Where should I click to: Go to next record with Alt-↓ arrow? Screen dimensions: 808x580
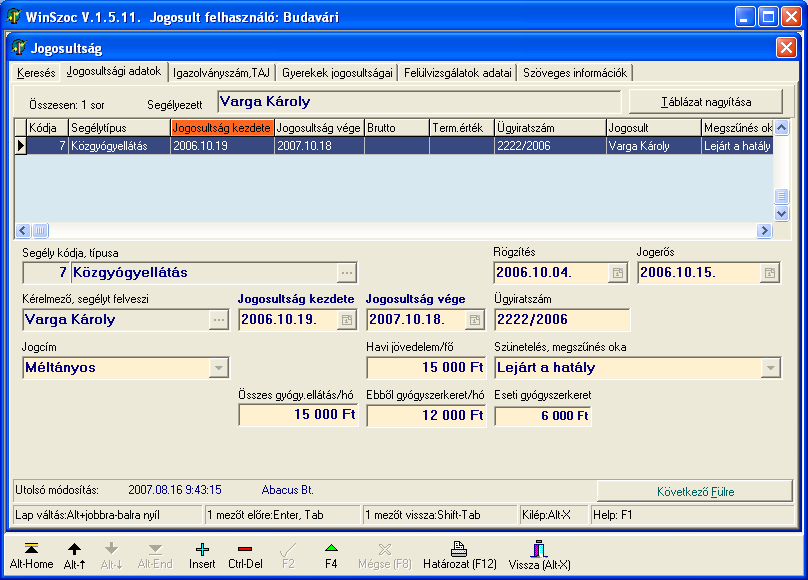coord(111,550)
